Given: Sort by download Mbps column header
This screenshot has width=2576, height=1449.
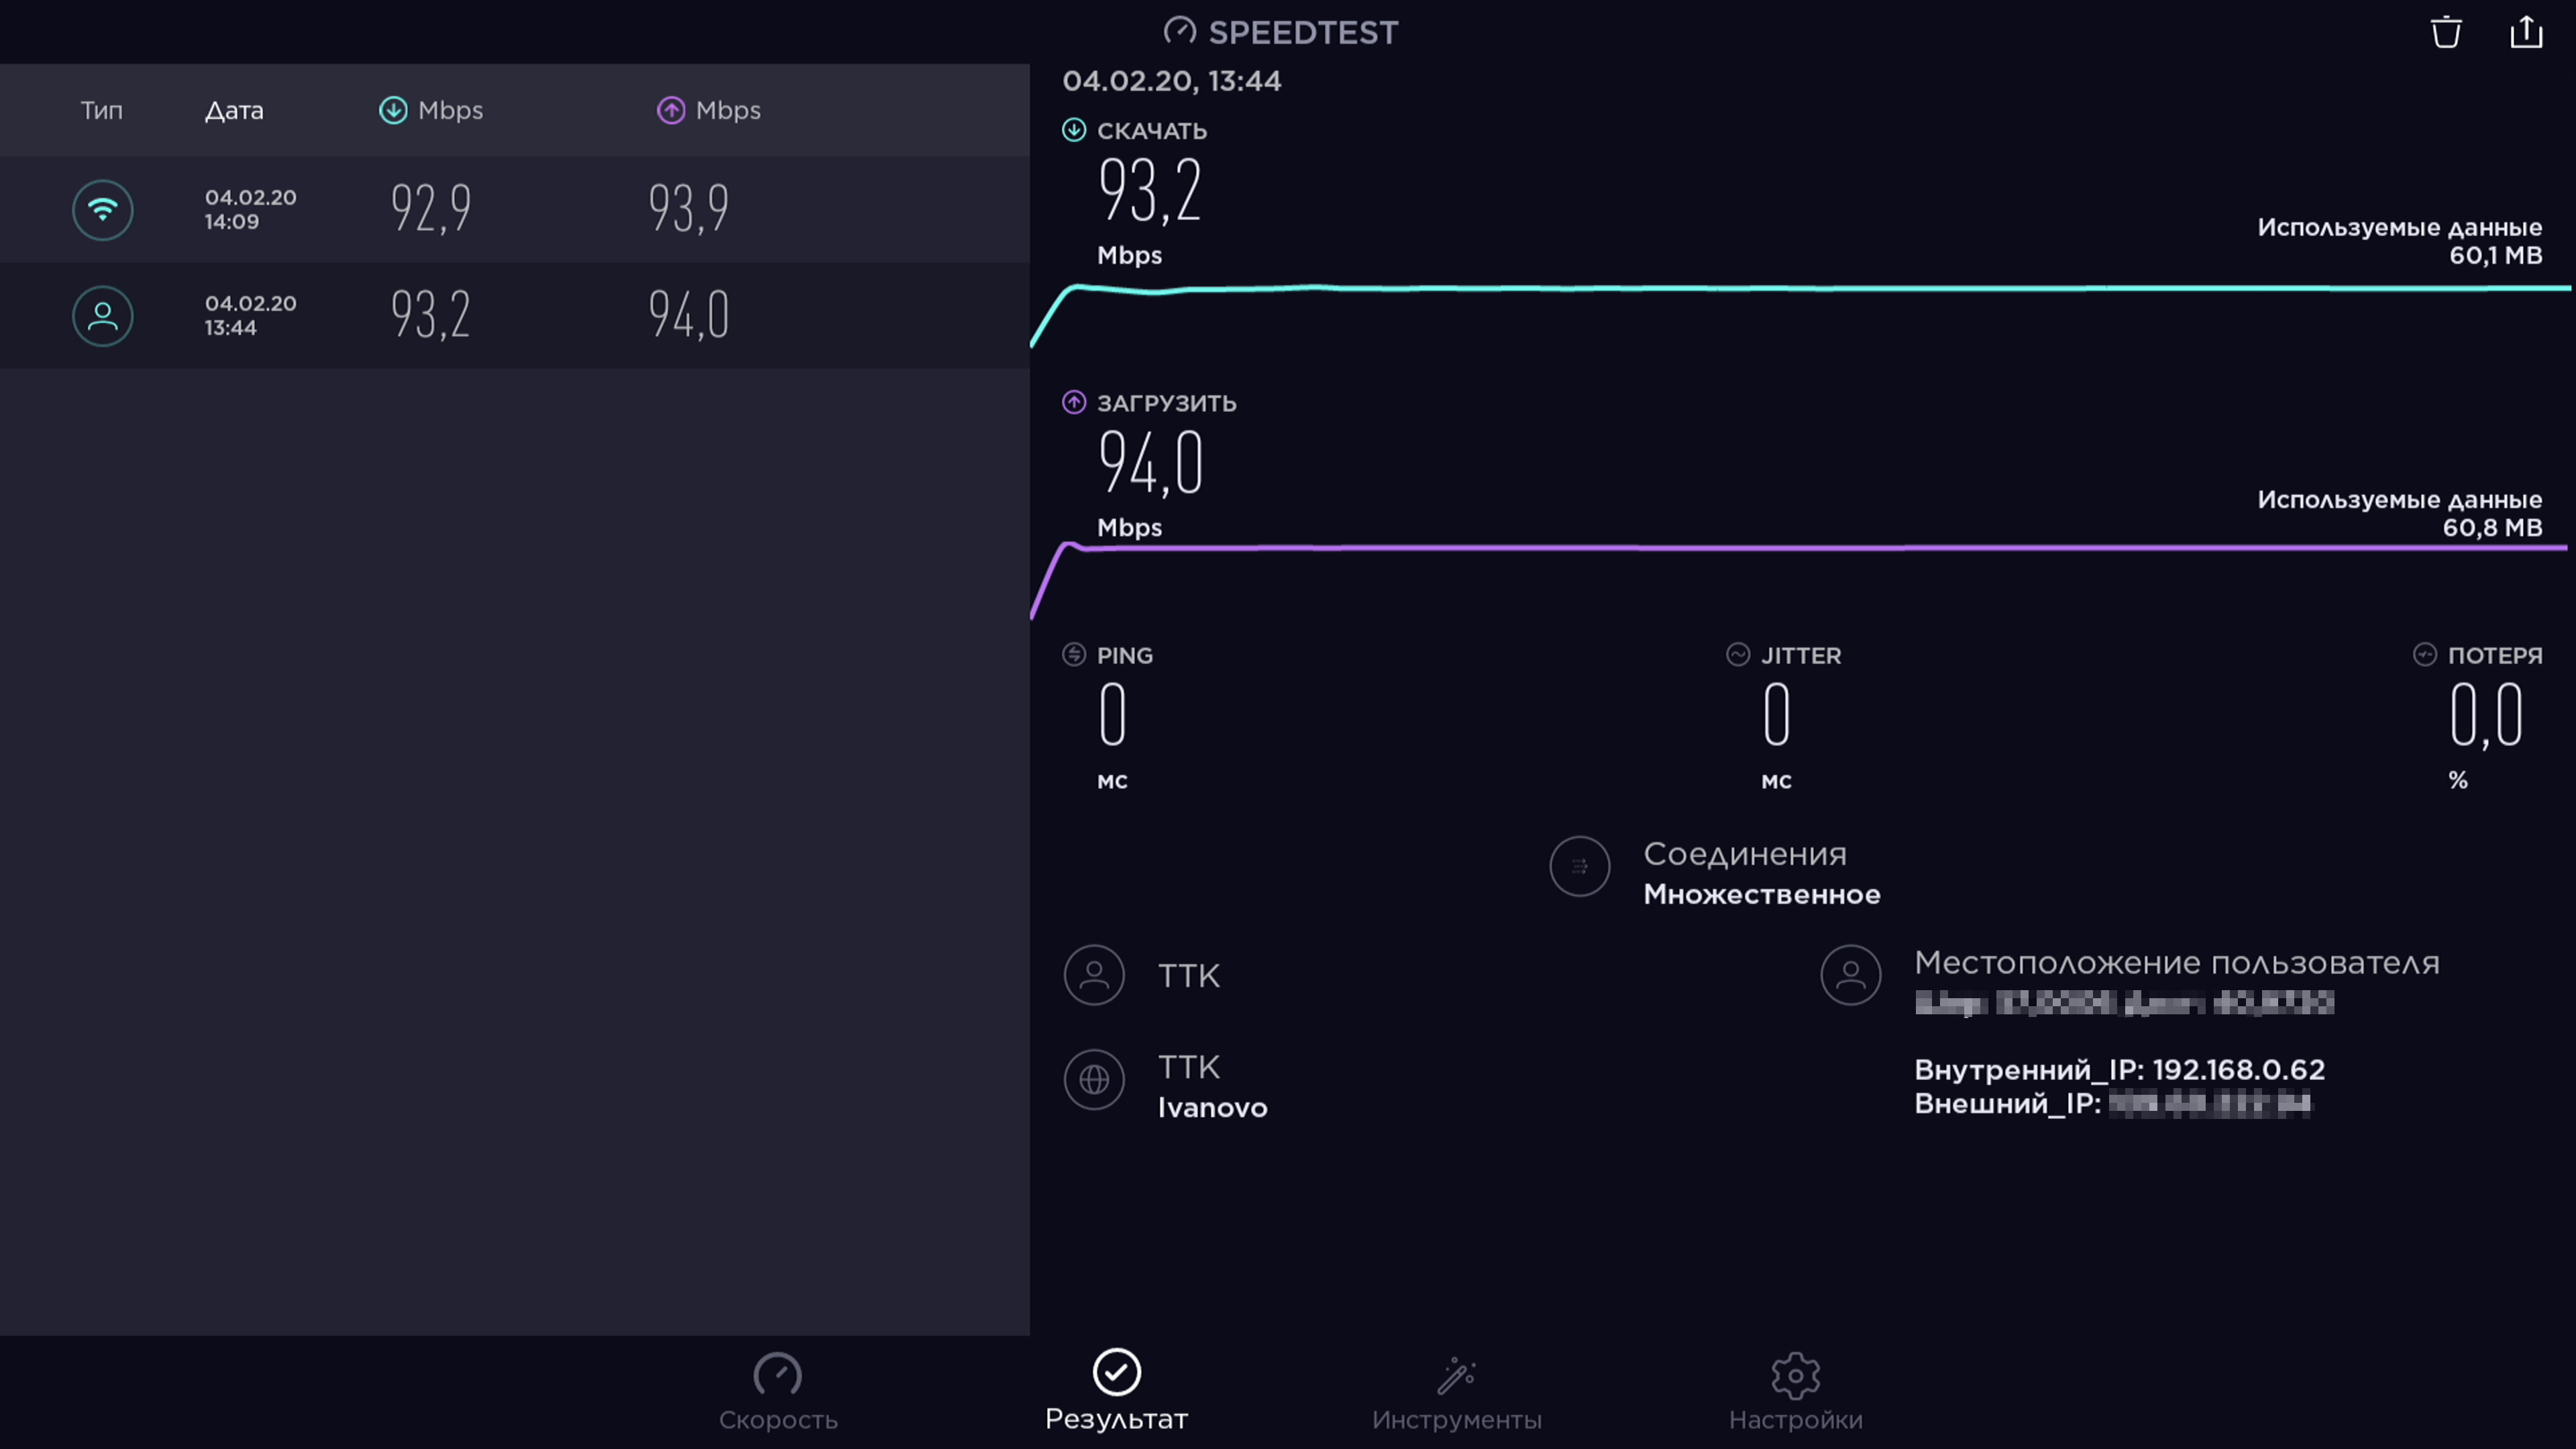Looking at the screenshot, I should (x=431, y=110).
